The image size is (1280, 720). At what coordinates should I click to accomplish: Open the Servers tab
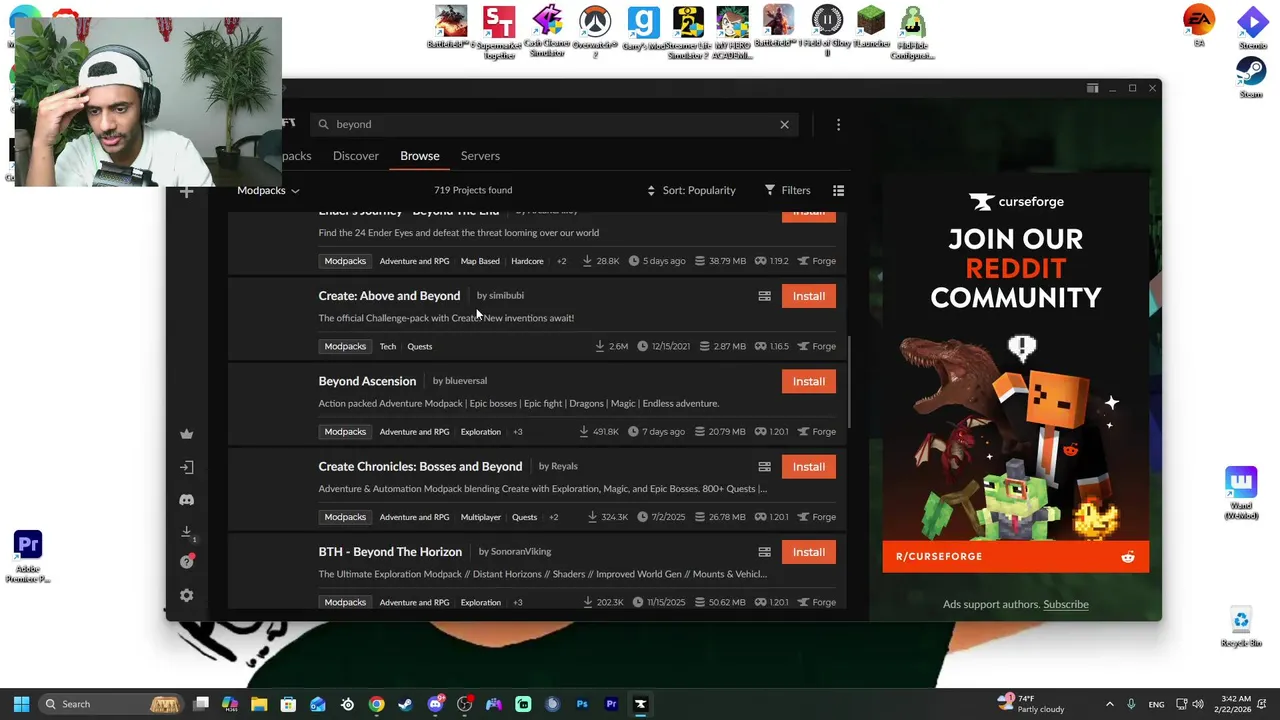480,156
